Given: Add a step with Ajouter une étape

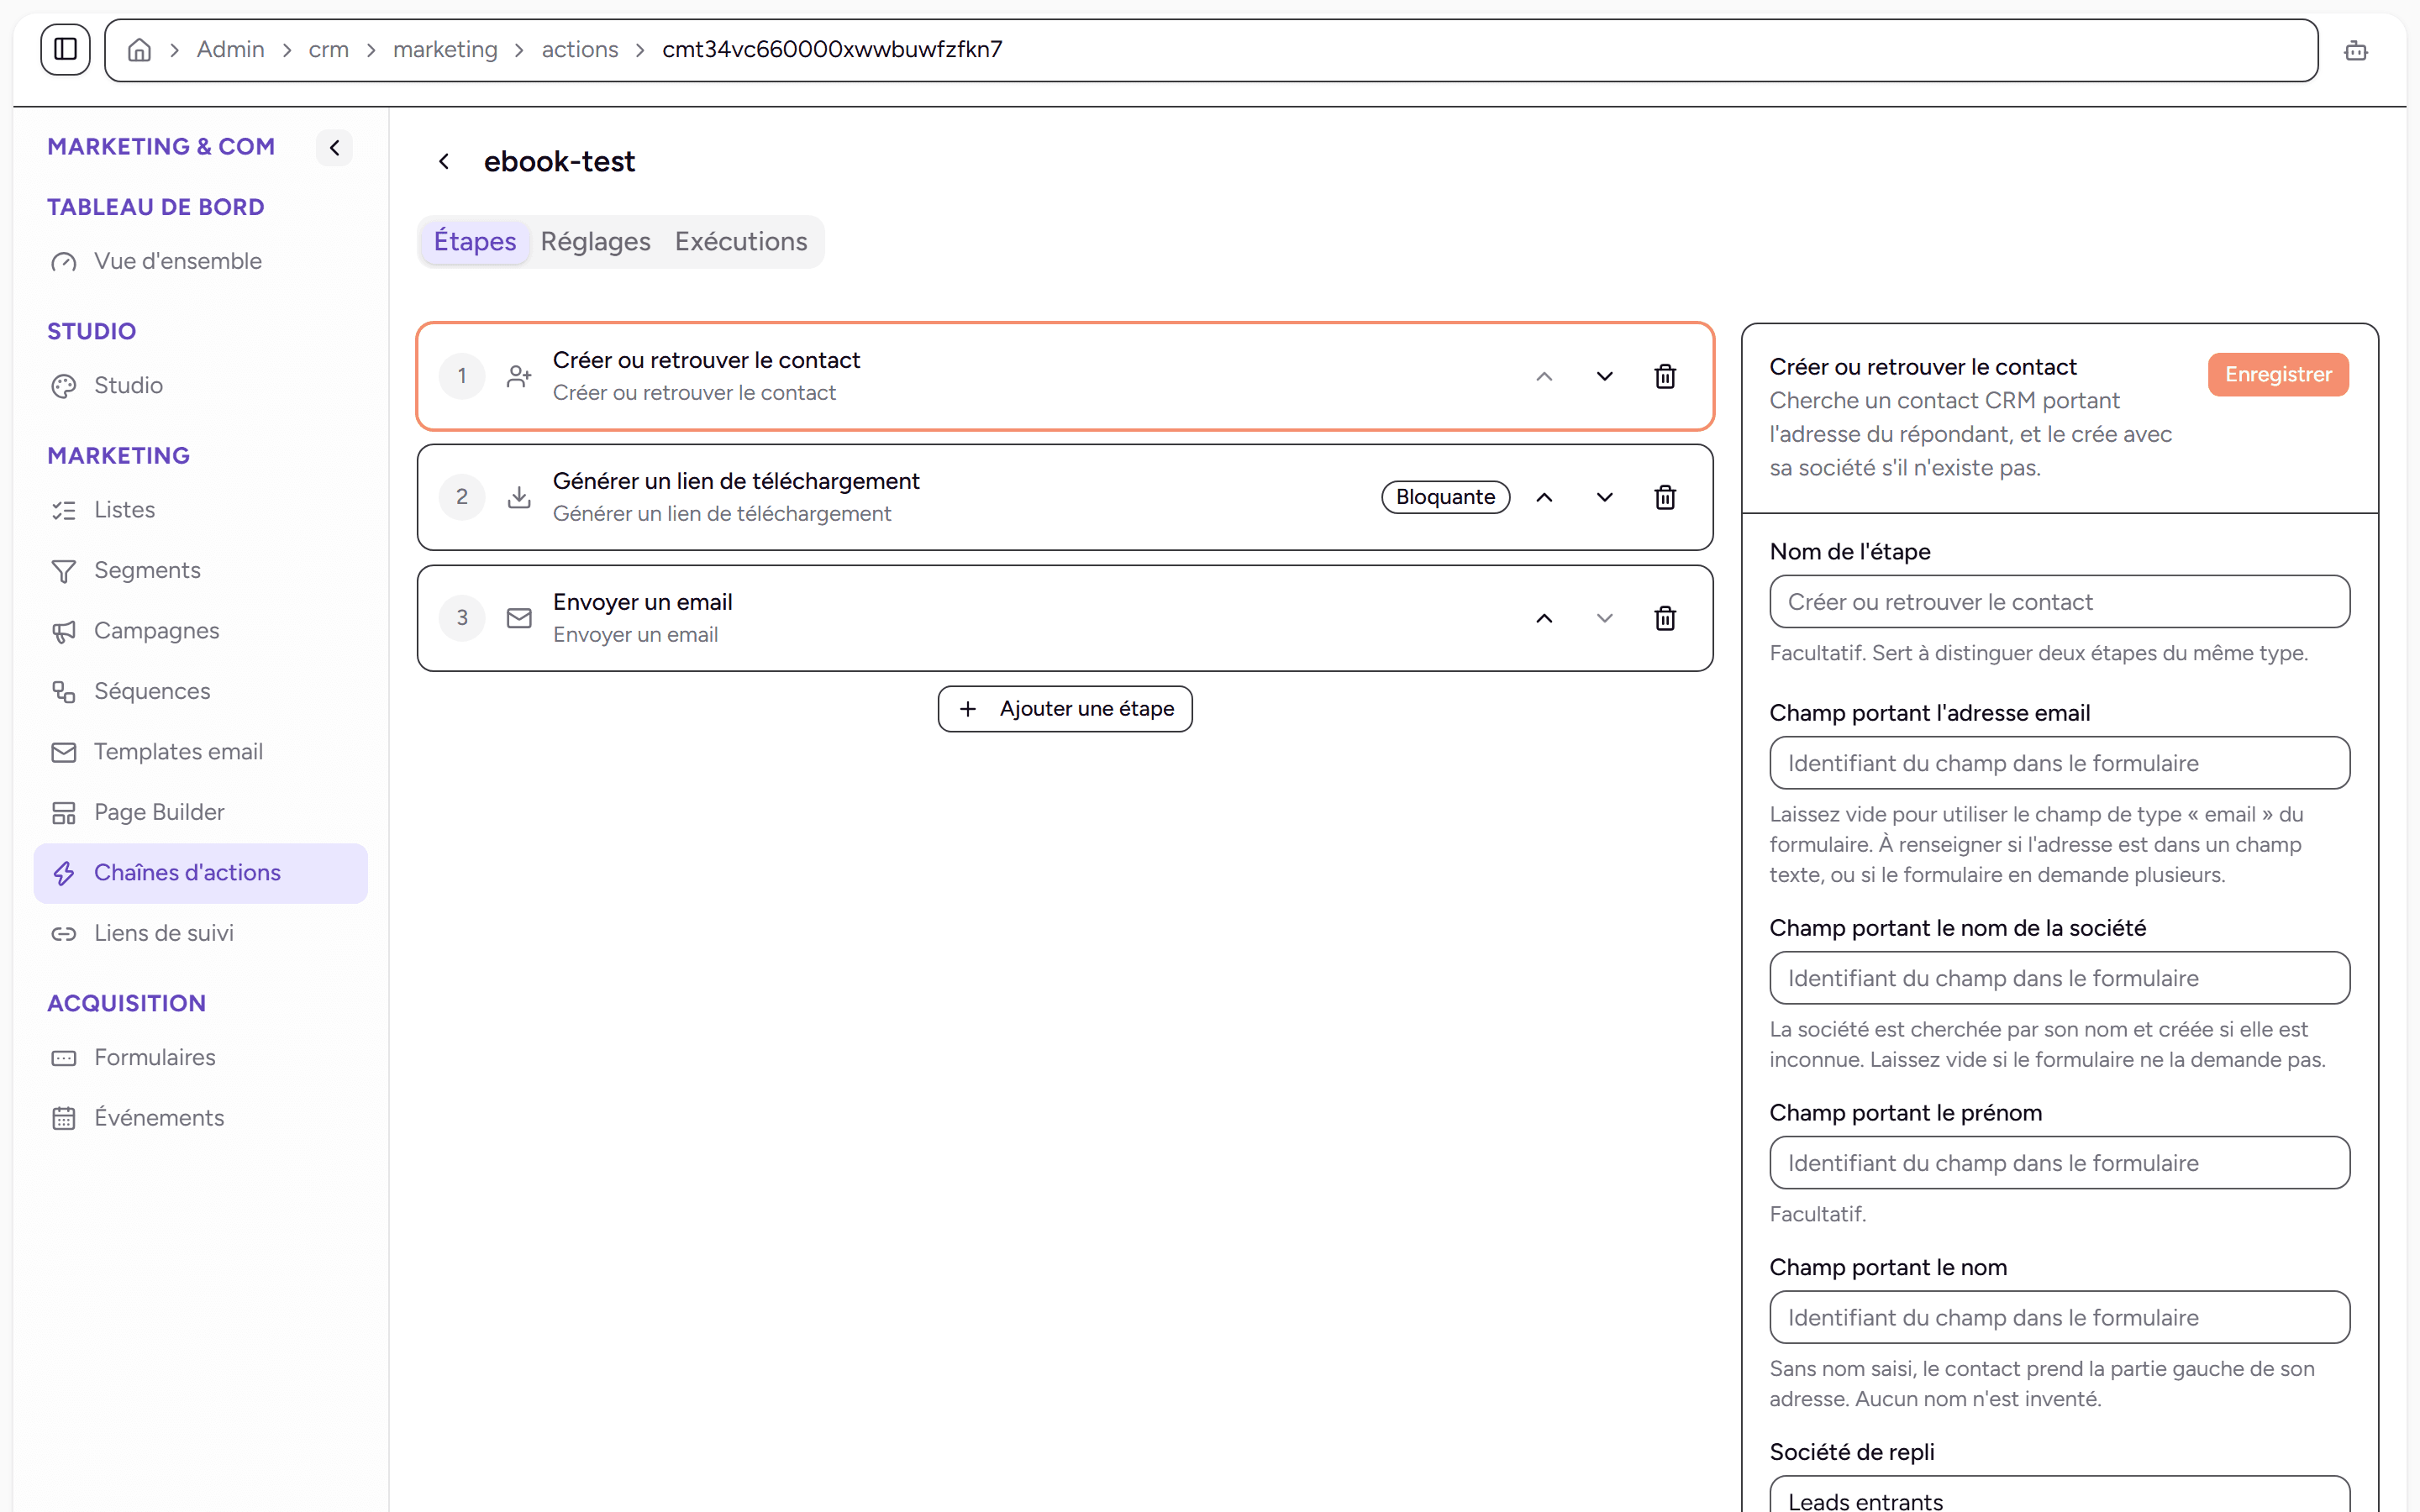Looking at the screenshot, I should point(1065,709).
